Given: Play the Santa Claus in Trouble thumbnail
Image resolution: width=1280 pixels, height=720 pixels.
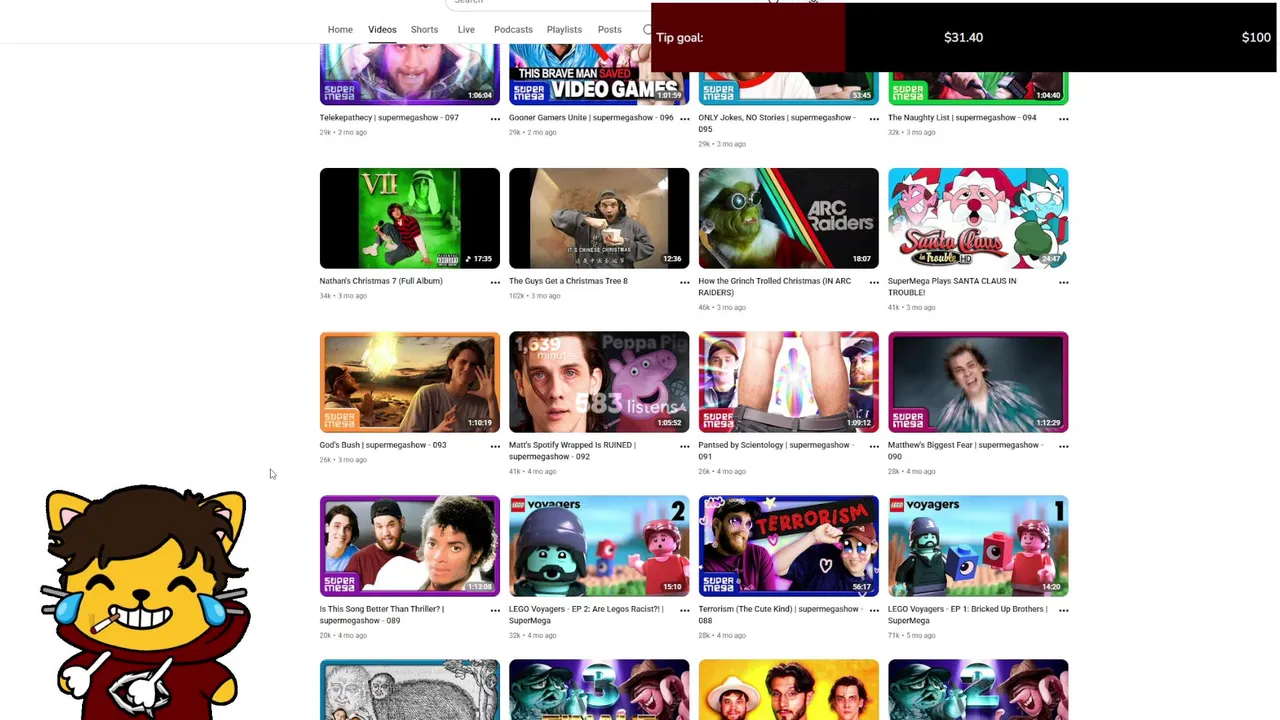Looking at the screenshot, I should (x=978, y=218).
